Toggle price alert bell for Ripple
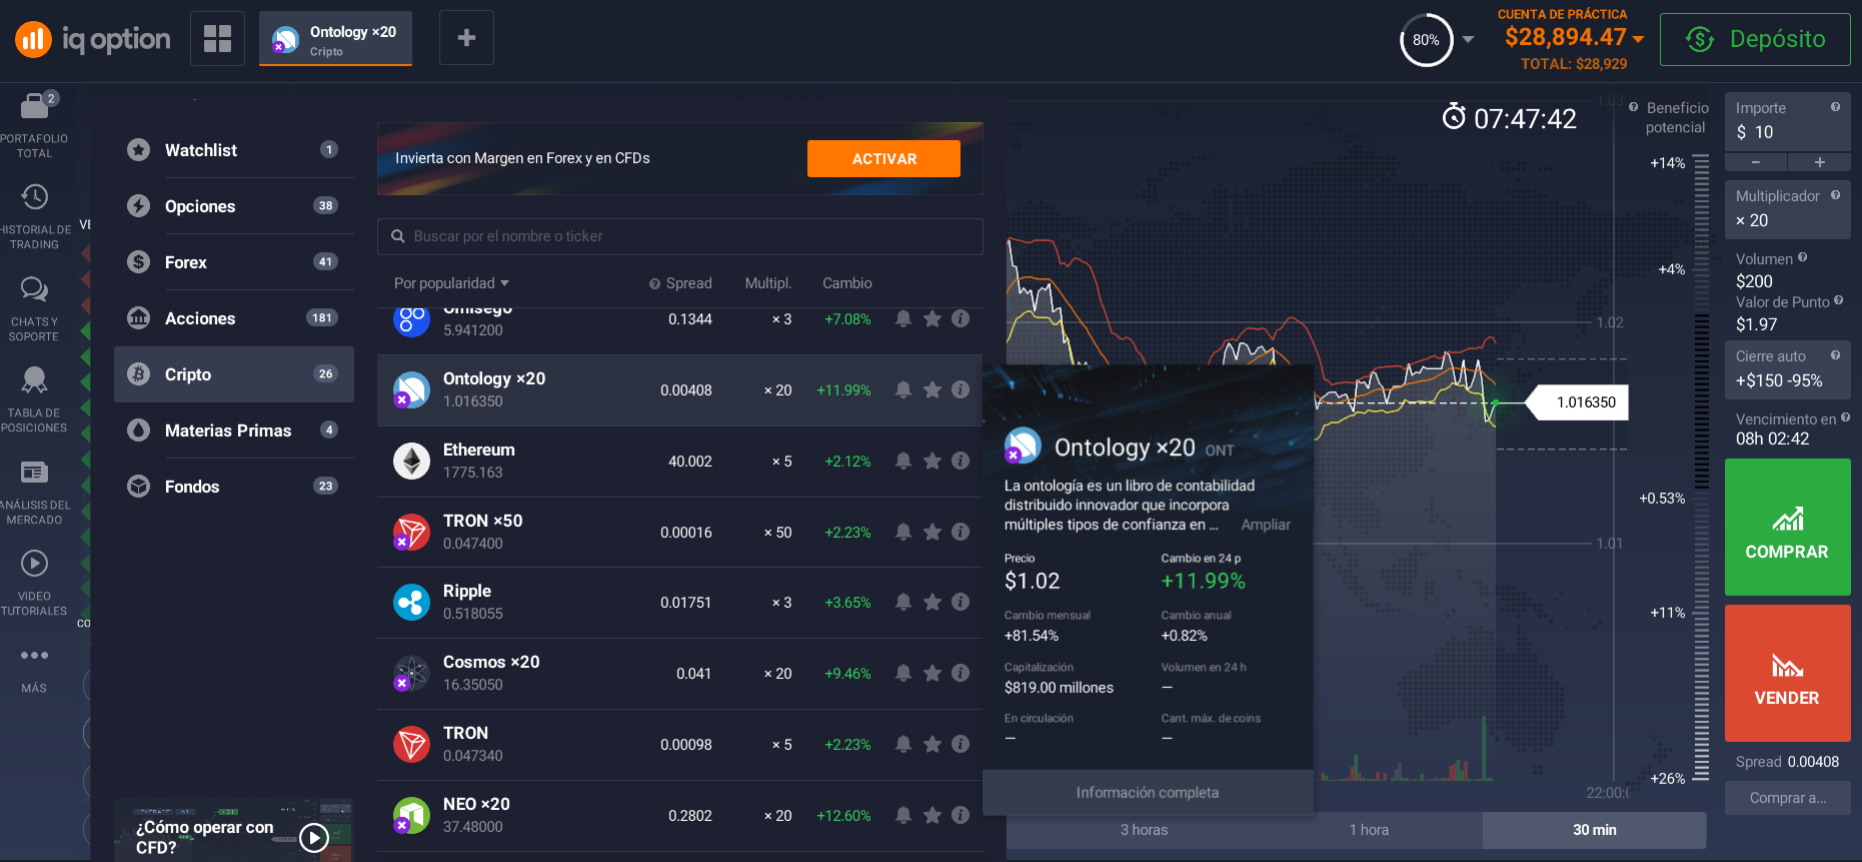This screenshot has width=1862, height=862. pyautogui.click(x=903, y=602)
